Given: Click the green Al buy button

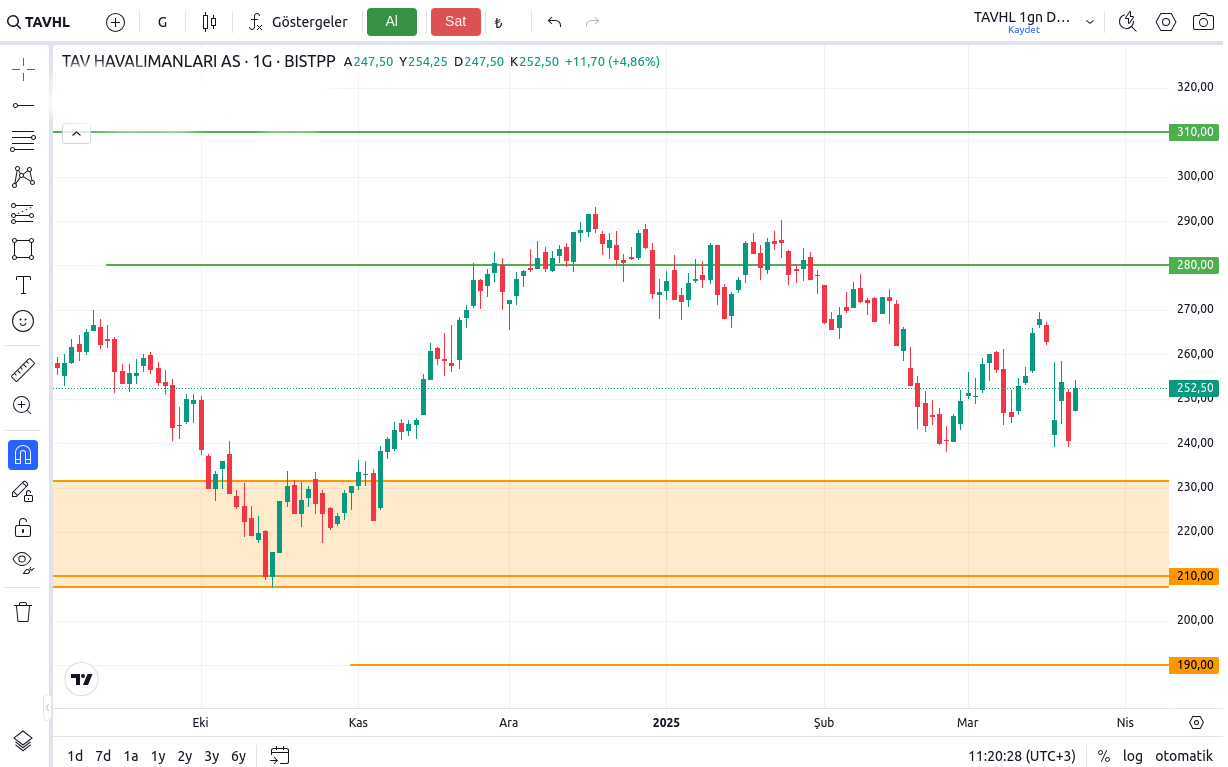Looking at the screenshot, I should point(392,22).
